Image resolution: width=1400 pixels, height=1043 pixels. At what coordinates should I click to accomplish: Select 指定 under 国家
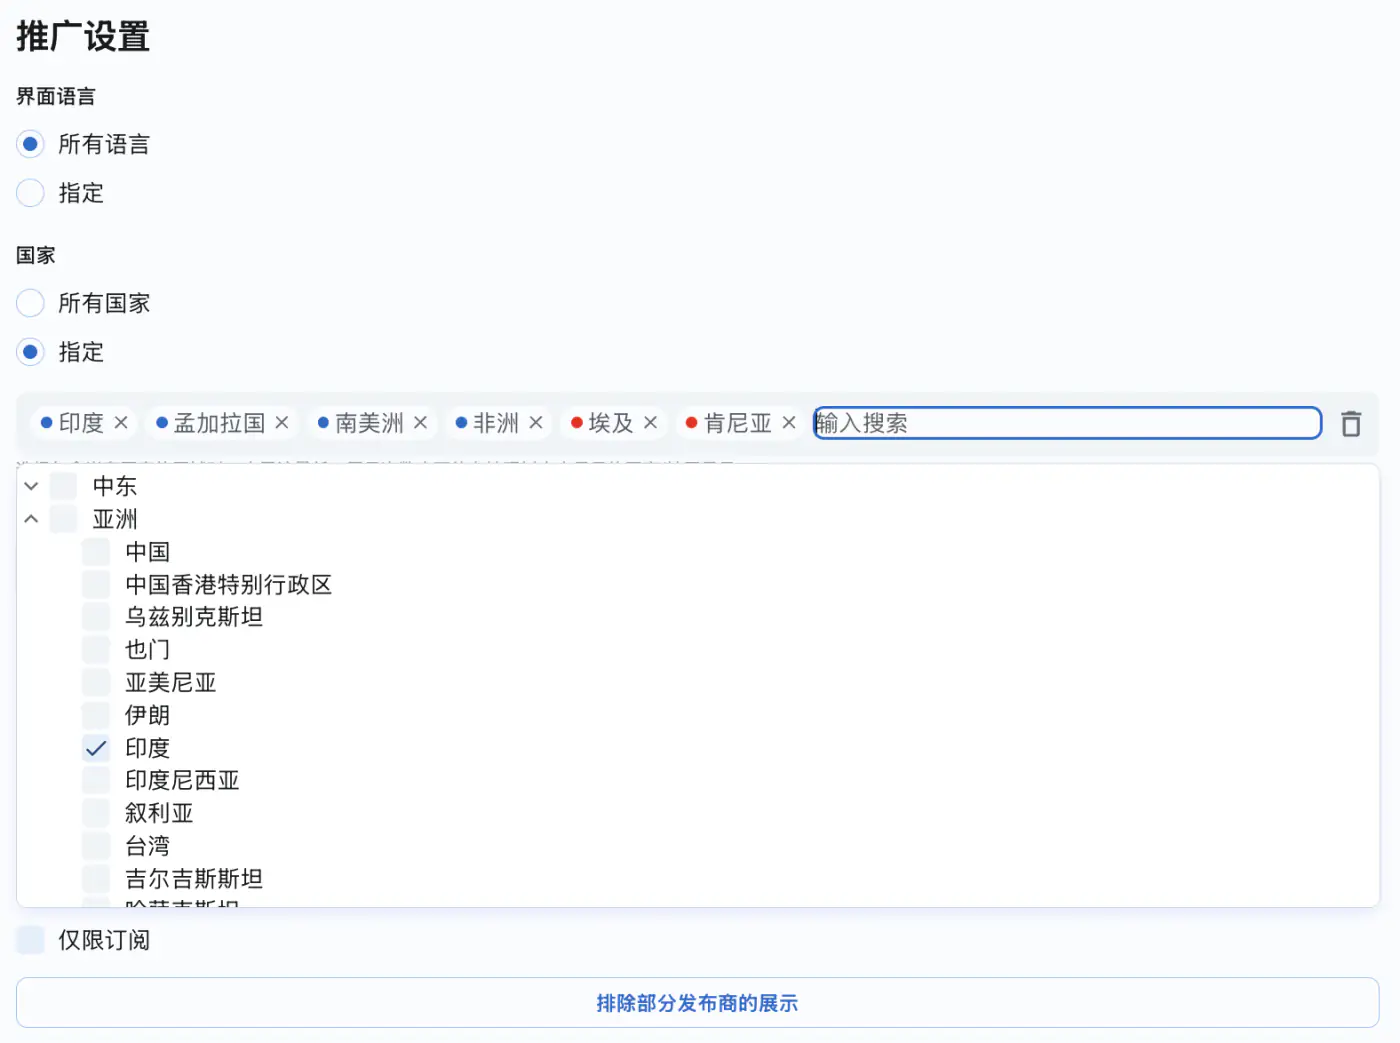point(31,352)
